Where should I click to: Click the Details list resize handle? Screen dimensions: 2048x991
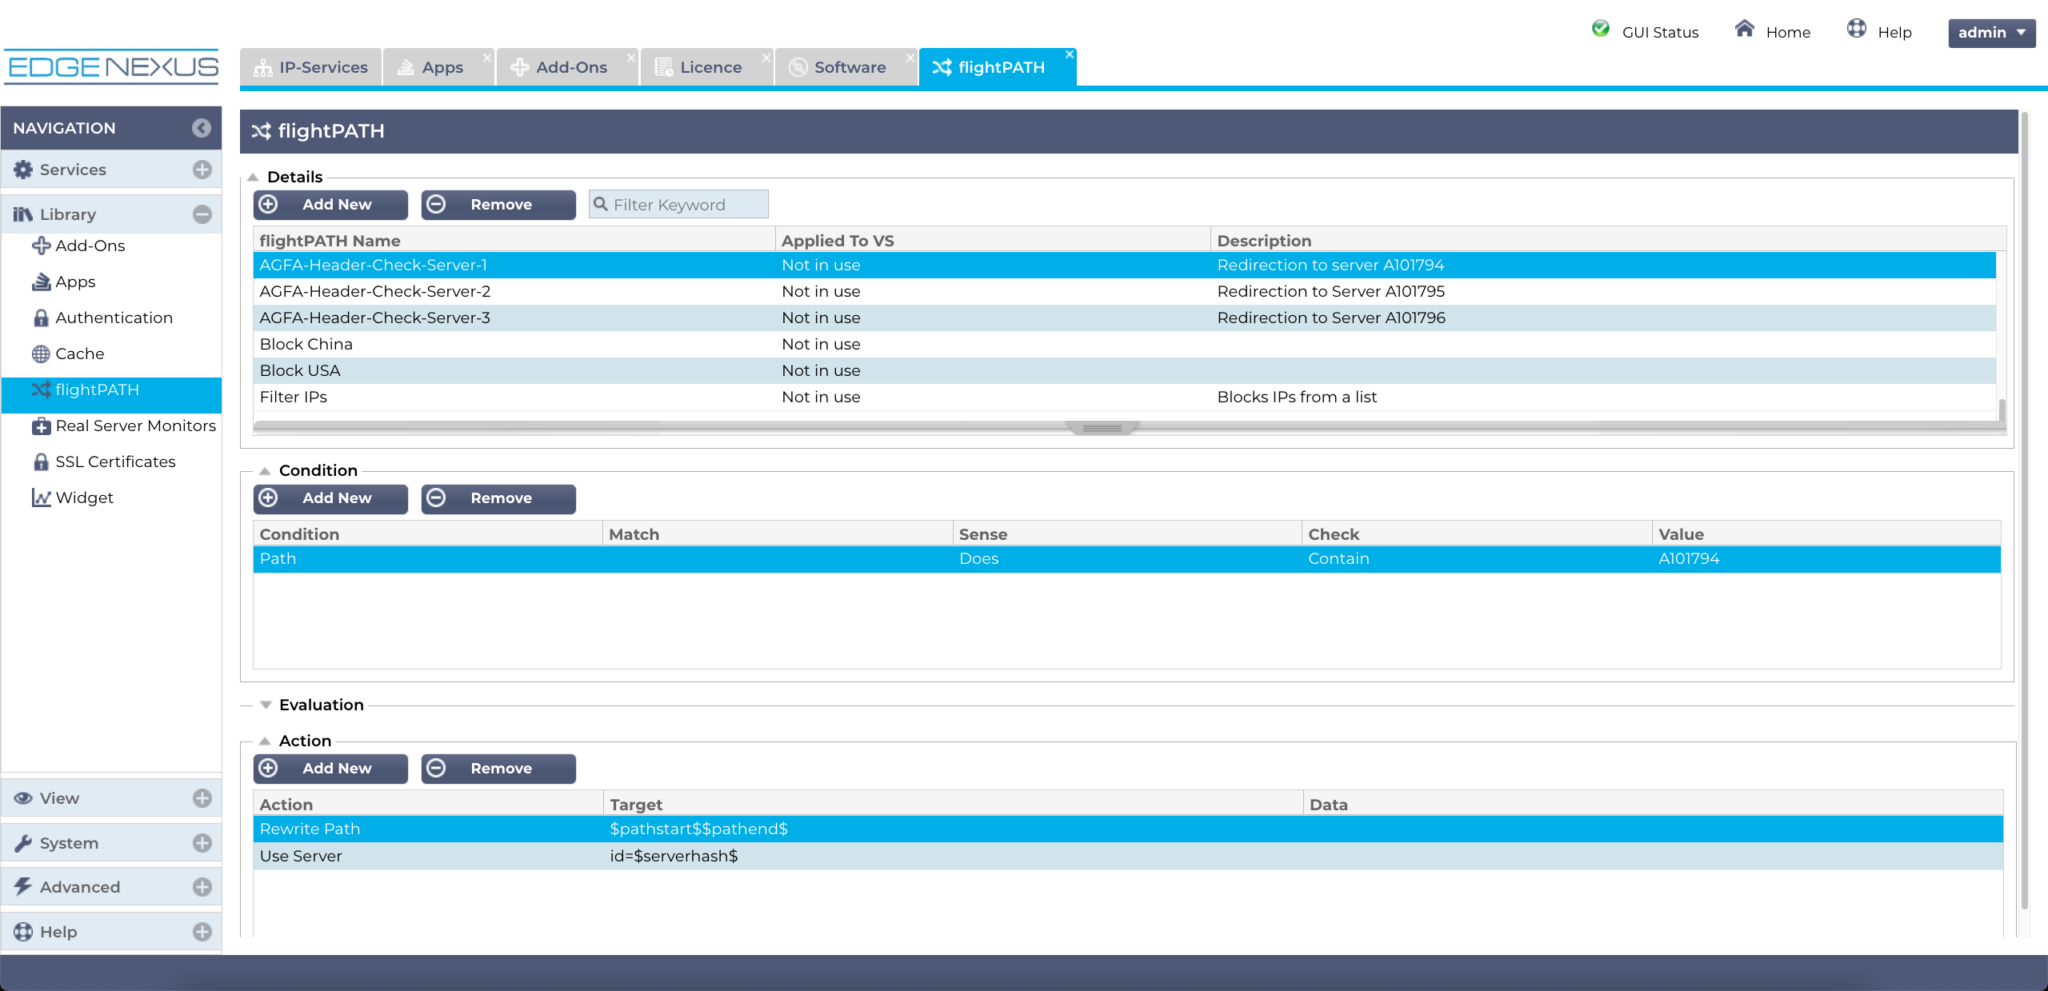tap(1102, 428)
